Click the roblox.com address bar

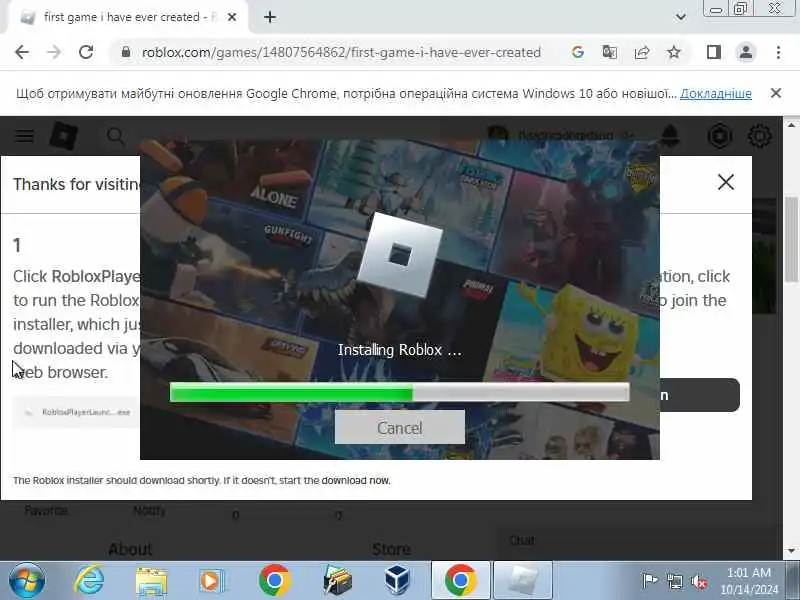341,52
